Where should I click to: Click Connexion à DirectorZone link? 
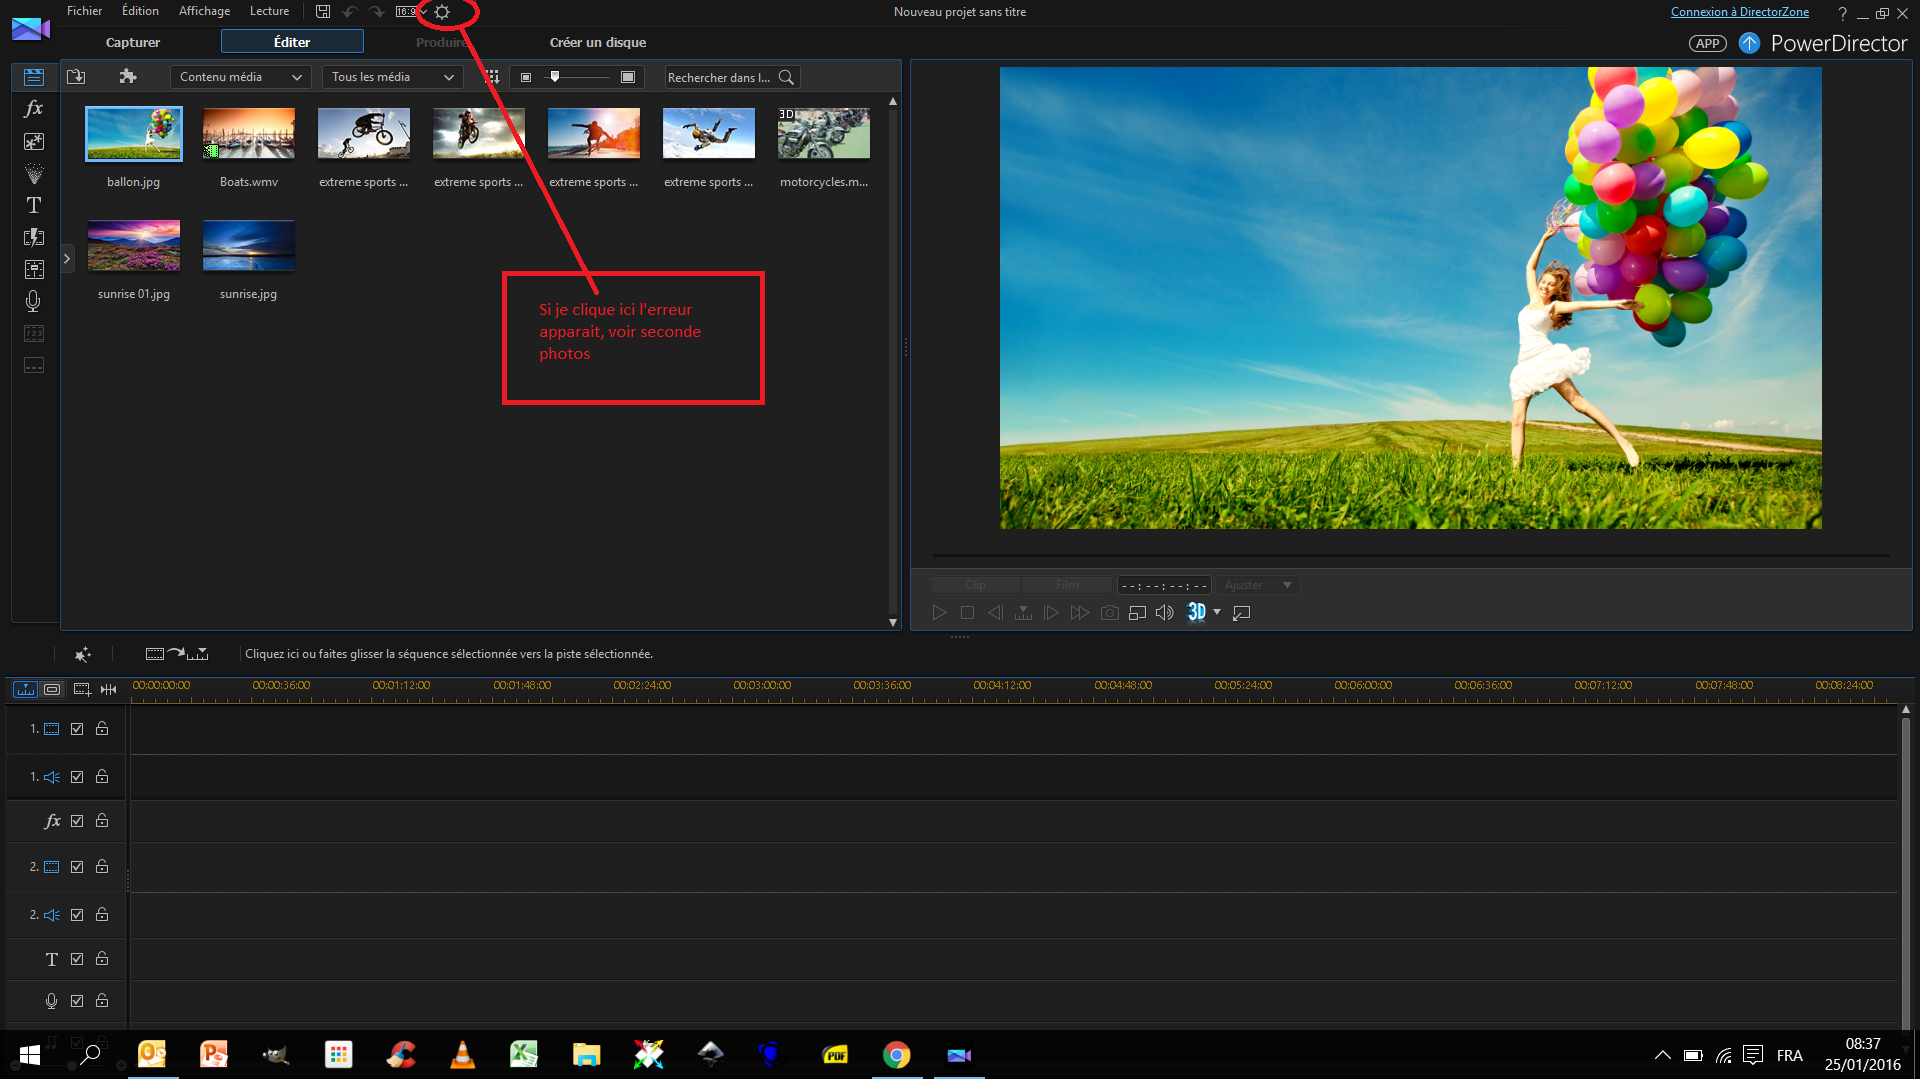(x=1739, y=12)
